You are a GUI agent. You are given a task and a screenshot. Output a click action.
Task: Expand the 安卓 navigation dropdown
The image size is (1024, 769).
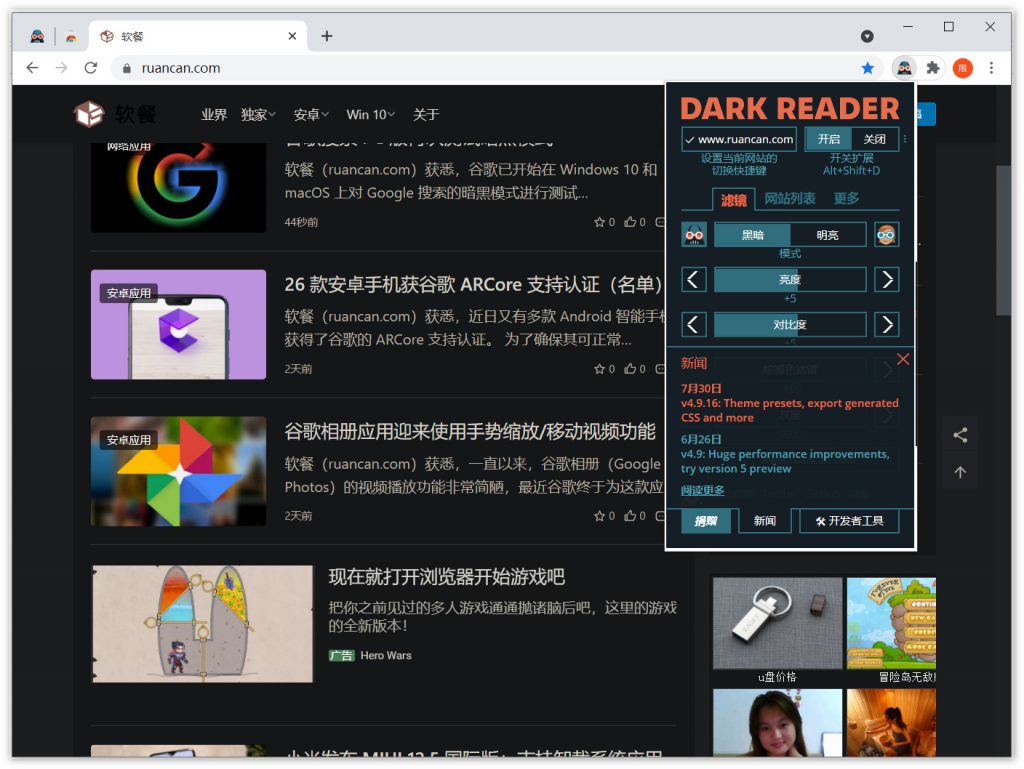311,115
